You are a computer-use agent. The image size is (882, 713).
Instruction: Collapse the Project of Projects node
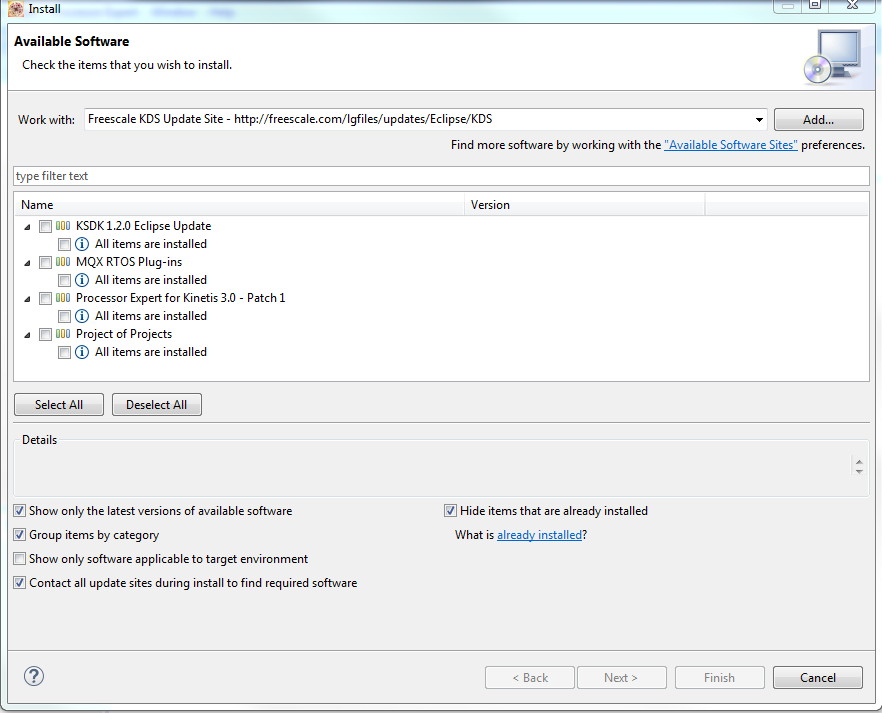tap(27, 335)
